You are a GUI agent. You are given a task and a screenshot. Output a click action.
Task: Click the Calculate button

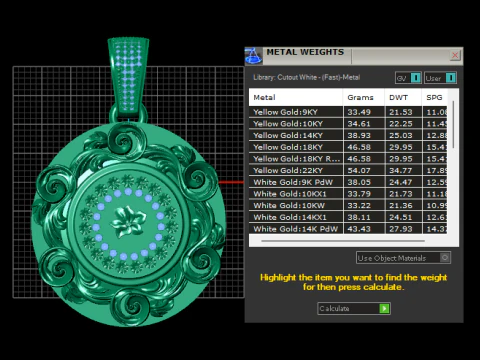[x=354, y=308]
